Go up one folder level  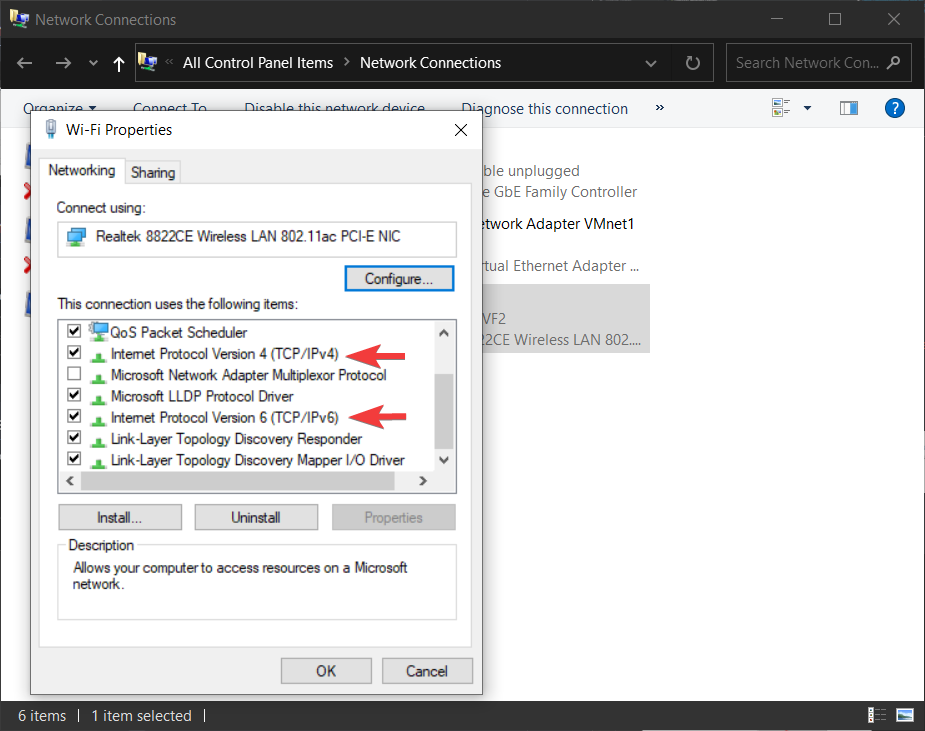[x=119, y=63]
